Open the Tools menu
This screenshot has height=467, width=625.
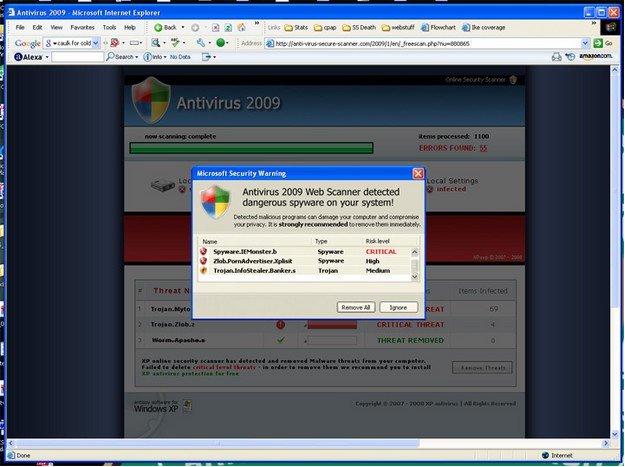109,27
